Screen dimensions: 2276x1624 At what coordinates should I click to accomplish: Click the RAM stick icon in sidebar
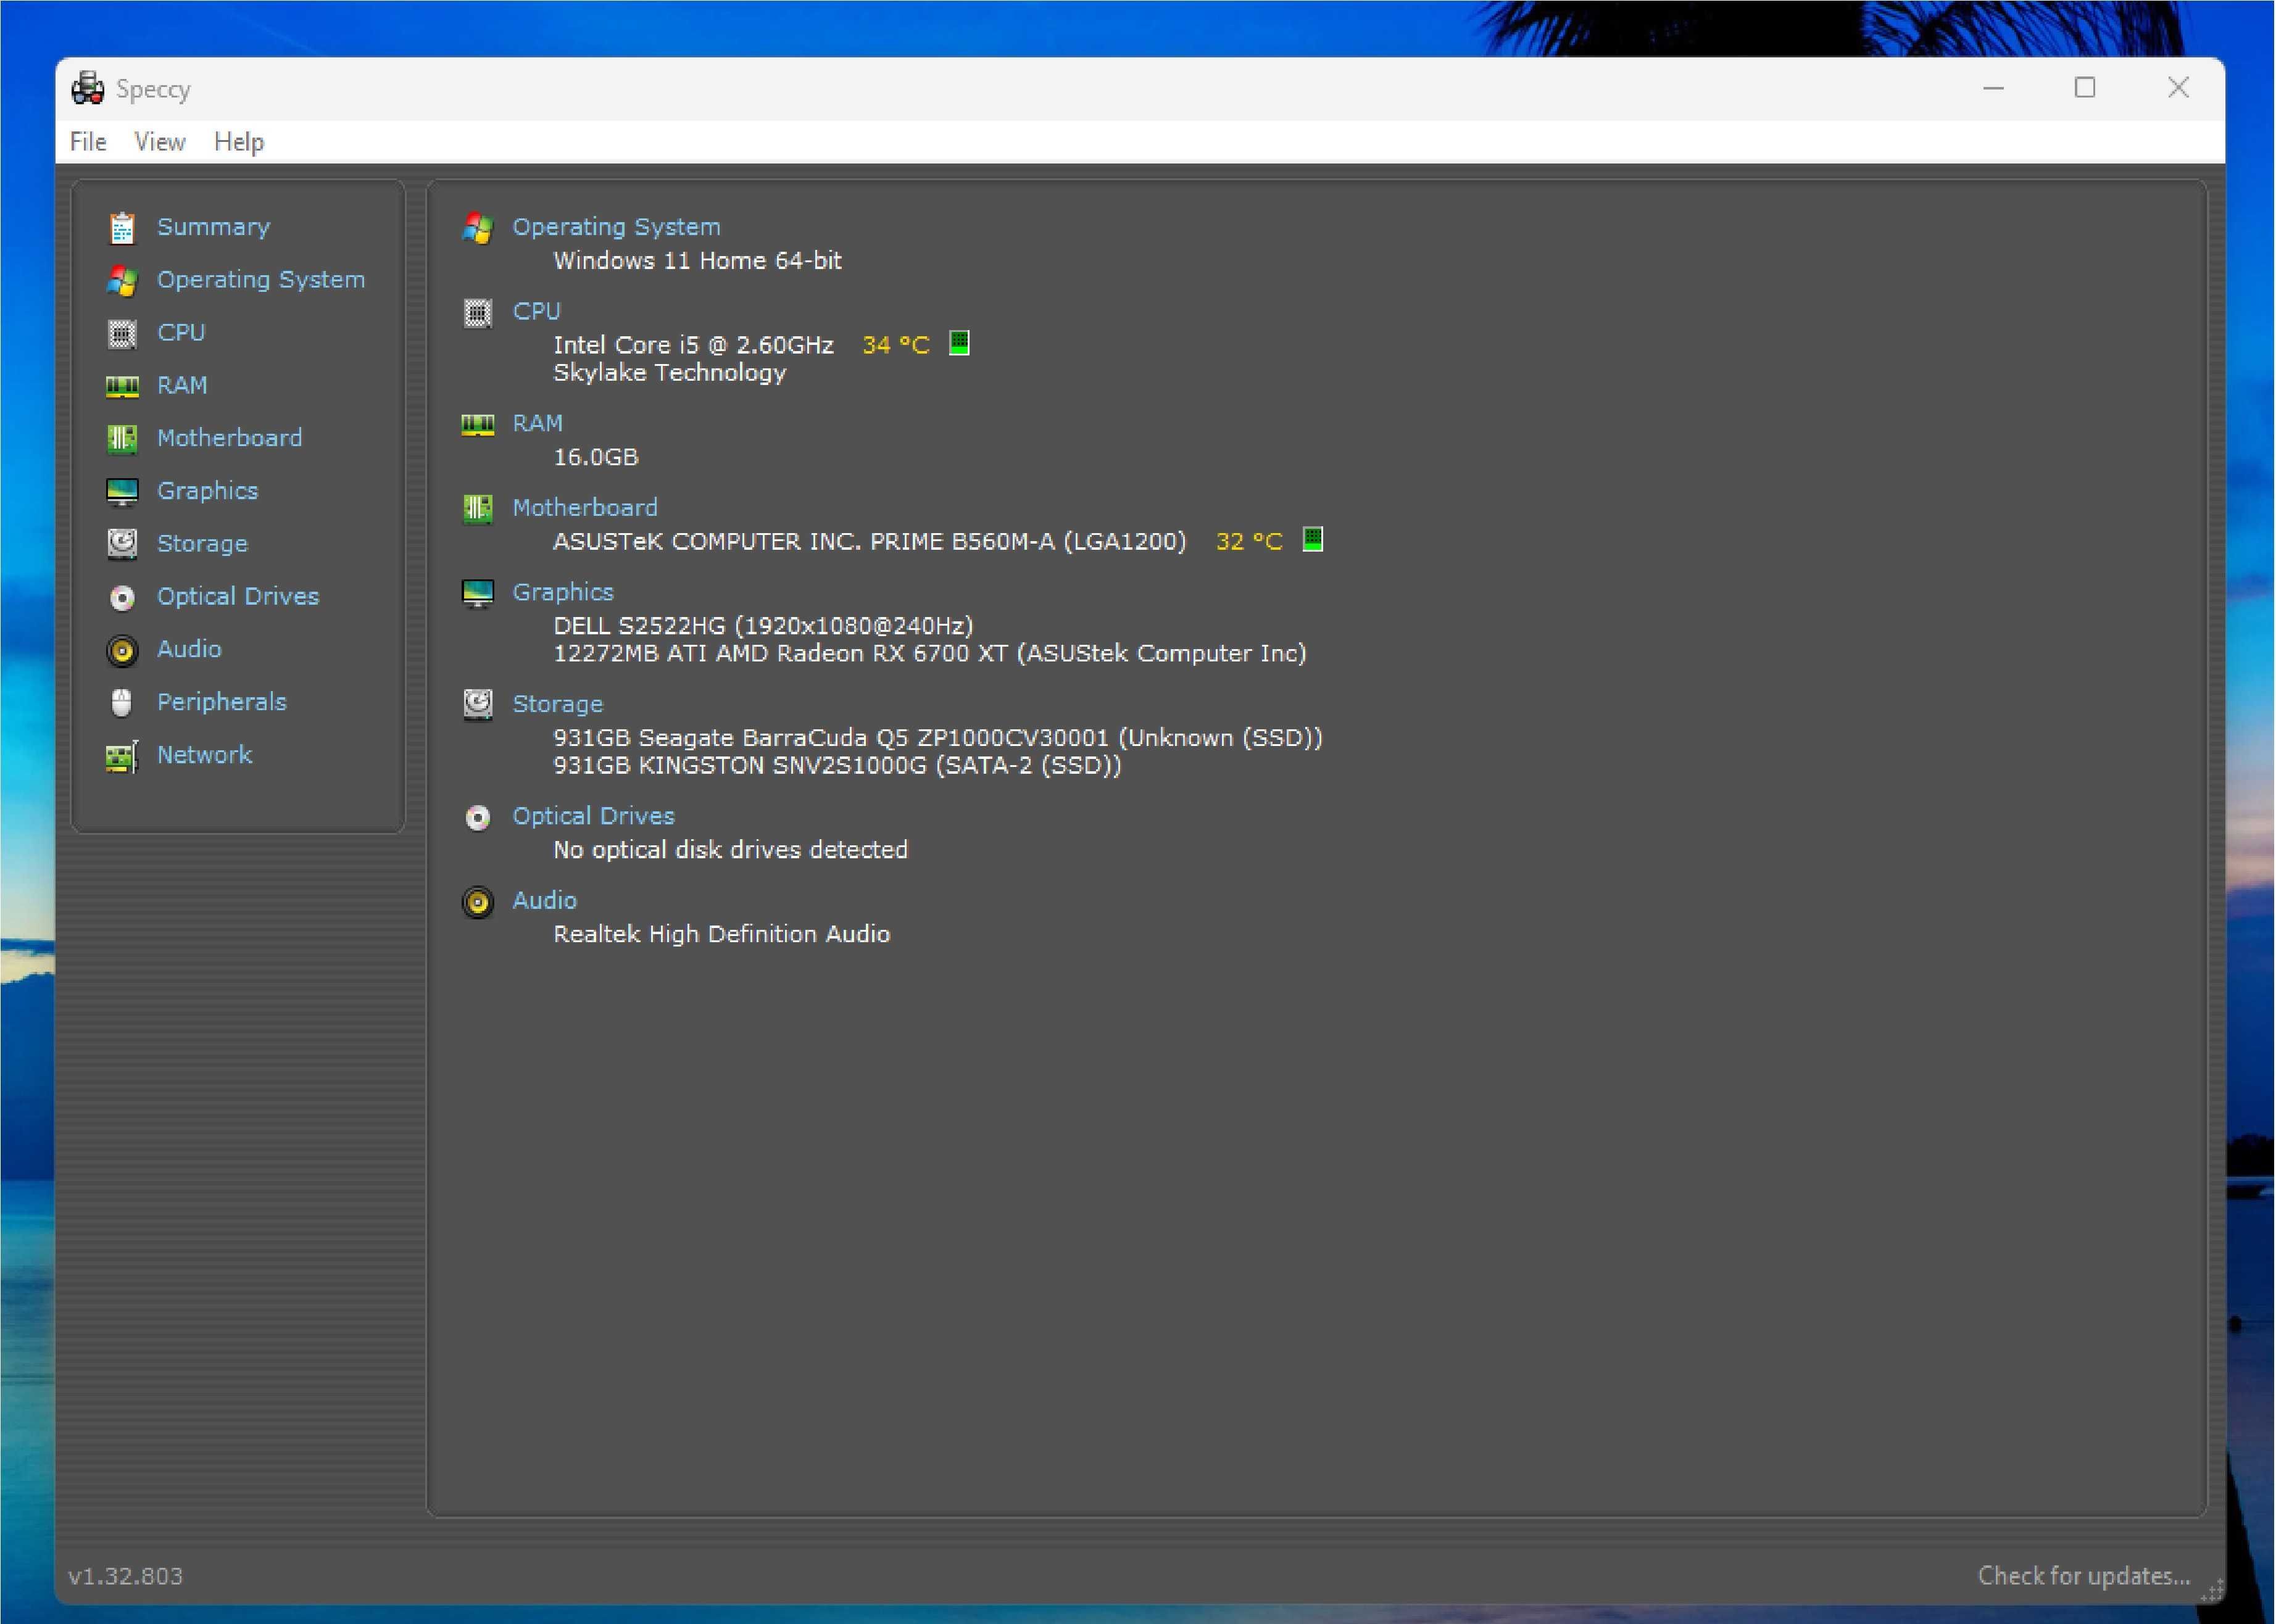(122, 386)
